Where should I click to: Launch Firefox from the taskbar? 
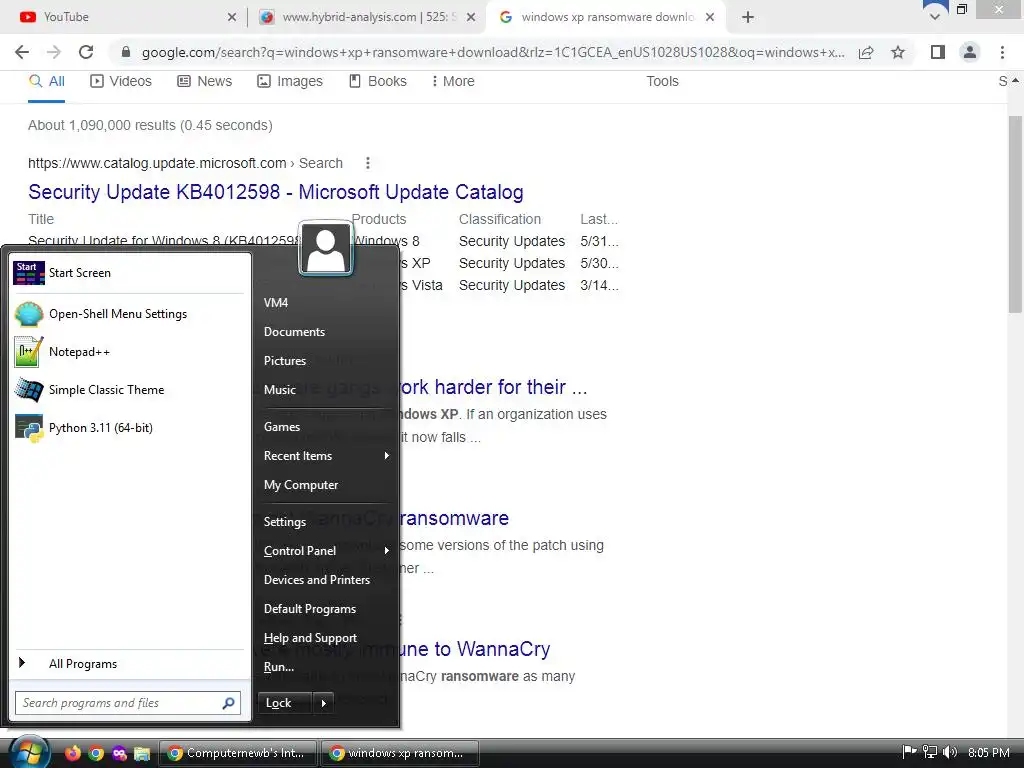(x=72, y=753)
